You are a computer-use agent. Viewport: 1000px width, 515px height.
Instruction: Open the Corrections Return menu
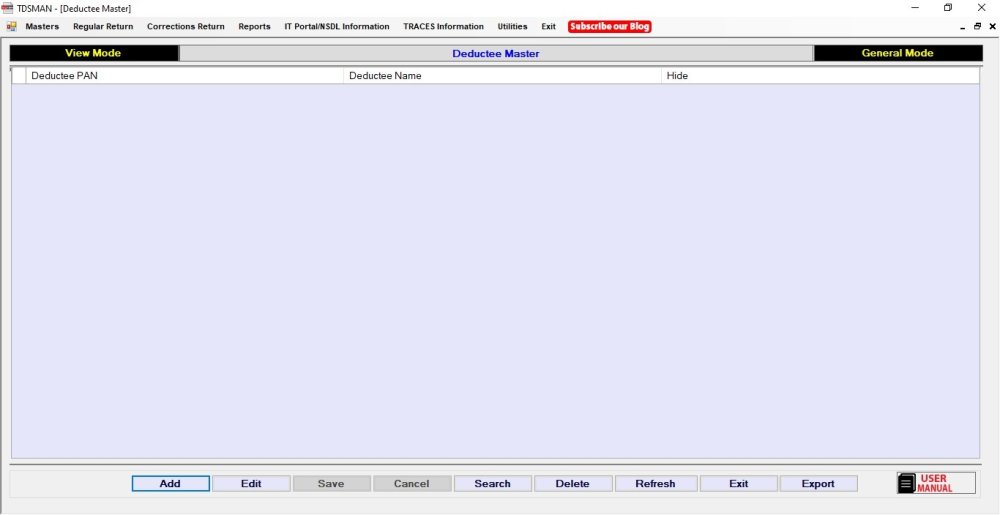pyautogui.click(x=186, y=27)
